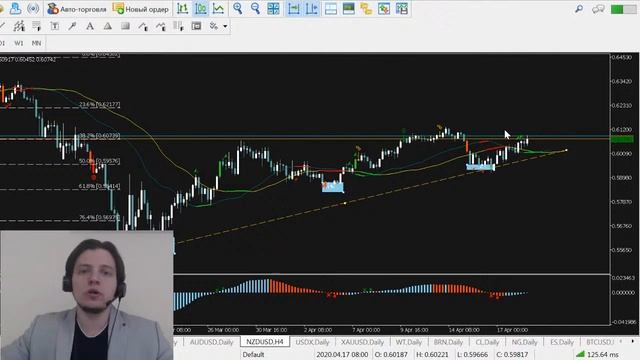
Task: Switch chart to bar chart mode
Action: coord(182,9)
